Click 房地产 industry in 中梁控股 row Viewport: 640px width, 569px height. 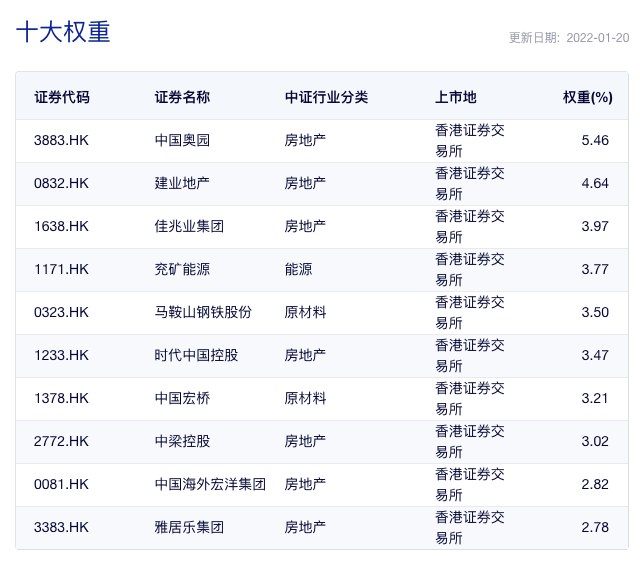305,441
